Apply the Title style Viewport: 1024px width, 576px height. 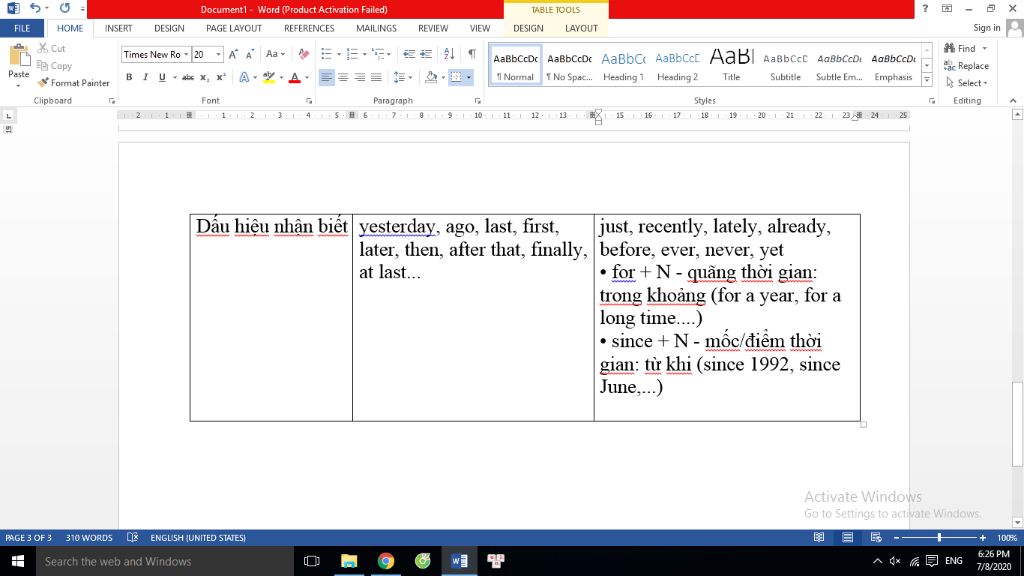[x=731, y=65]
